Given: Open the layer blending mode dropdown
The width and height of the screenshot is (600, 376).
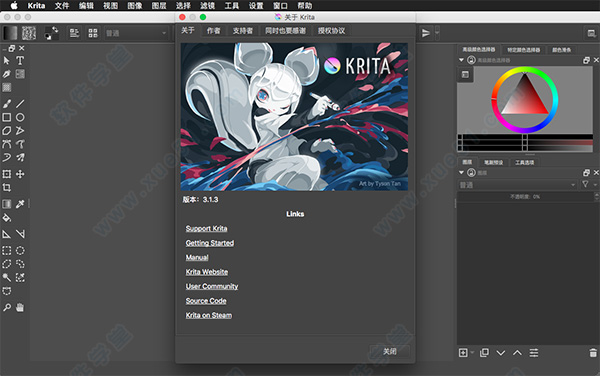Looking at the screenshot, I should click(517, 185).
